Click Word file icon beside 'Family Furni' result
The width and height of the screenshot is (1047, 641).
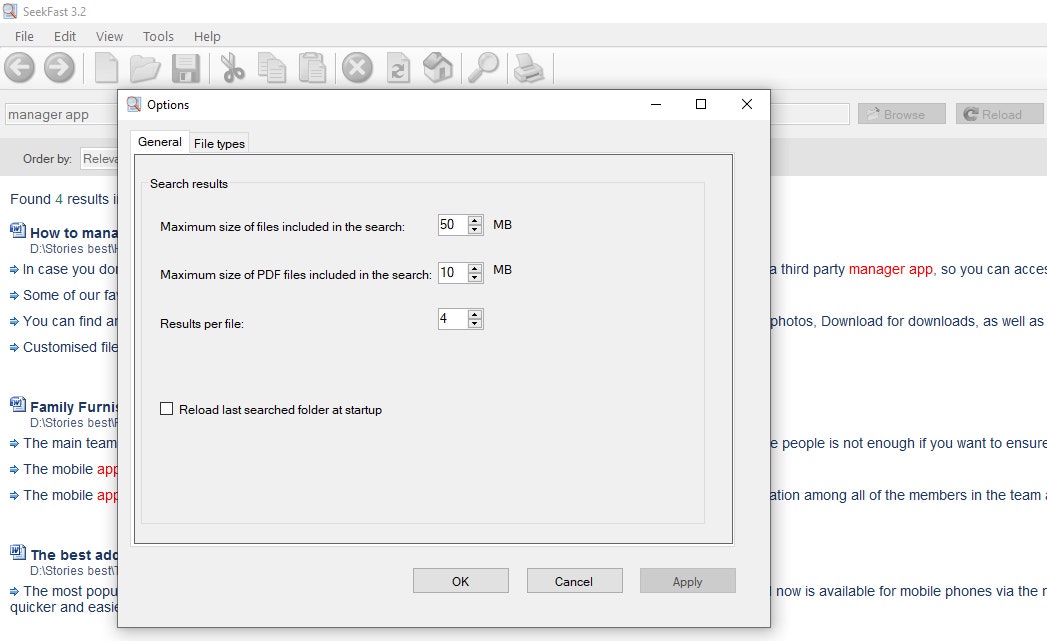pos(18,405)
